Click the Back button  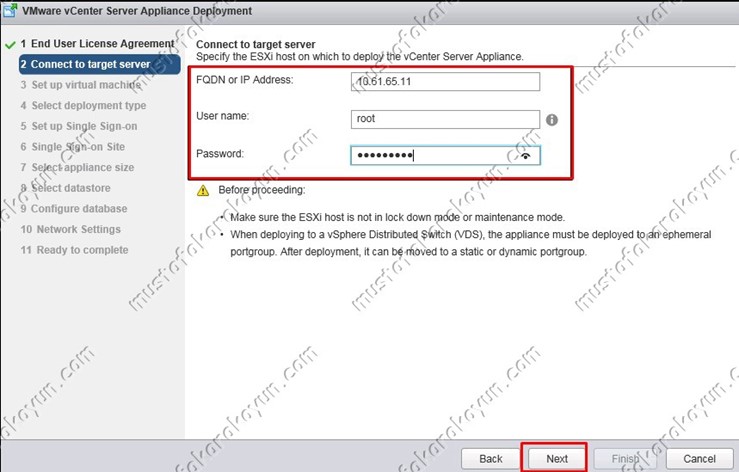coord(491,459)
